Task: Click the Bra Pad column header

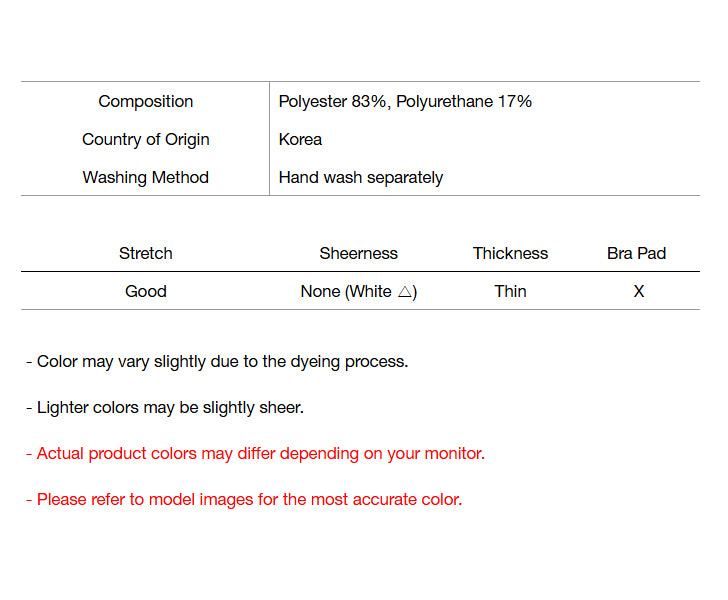Action: [x=637, y=254]
